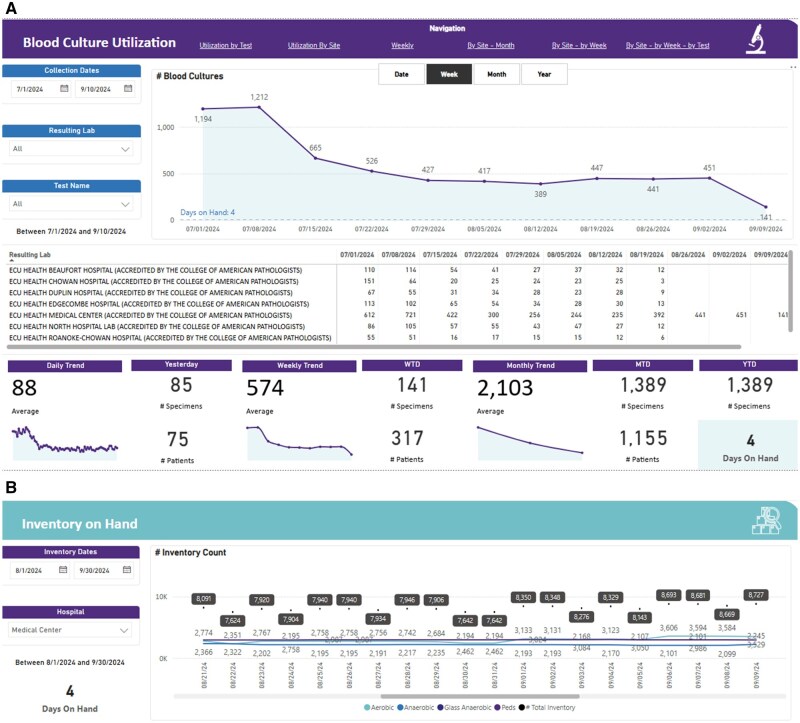Open calendar picker for 8/1/2024 inventory date

63,569
